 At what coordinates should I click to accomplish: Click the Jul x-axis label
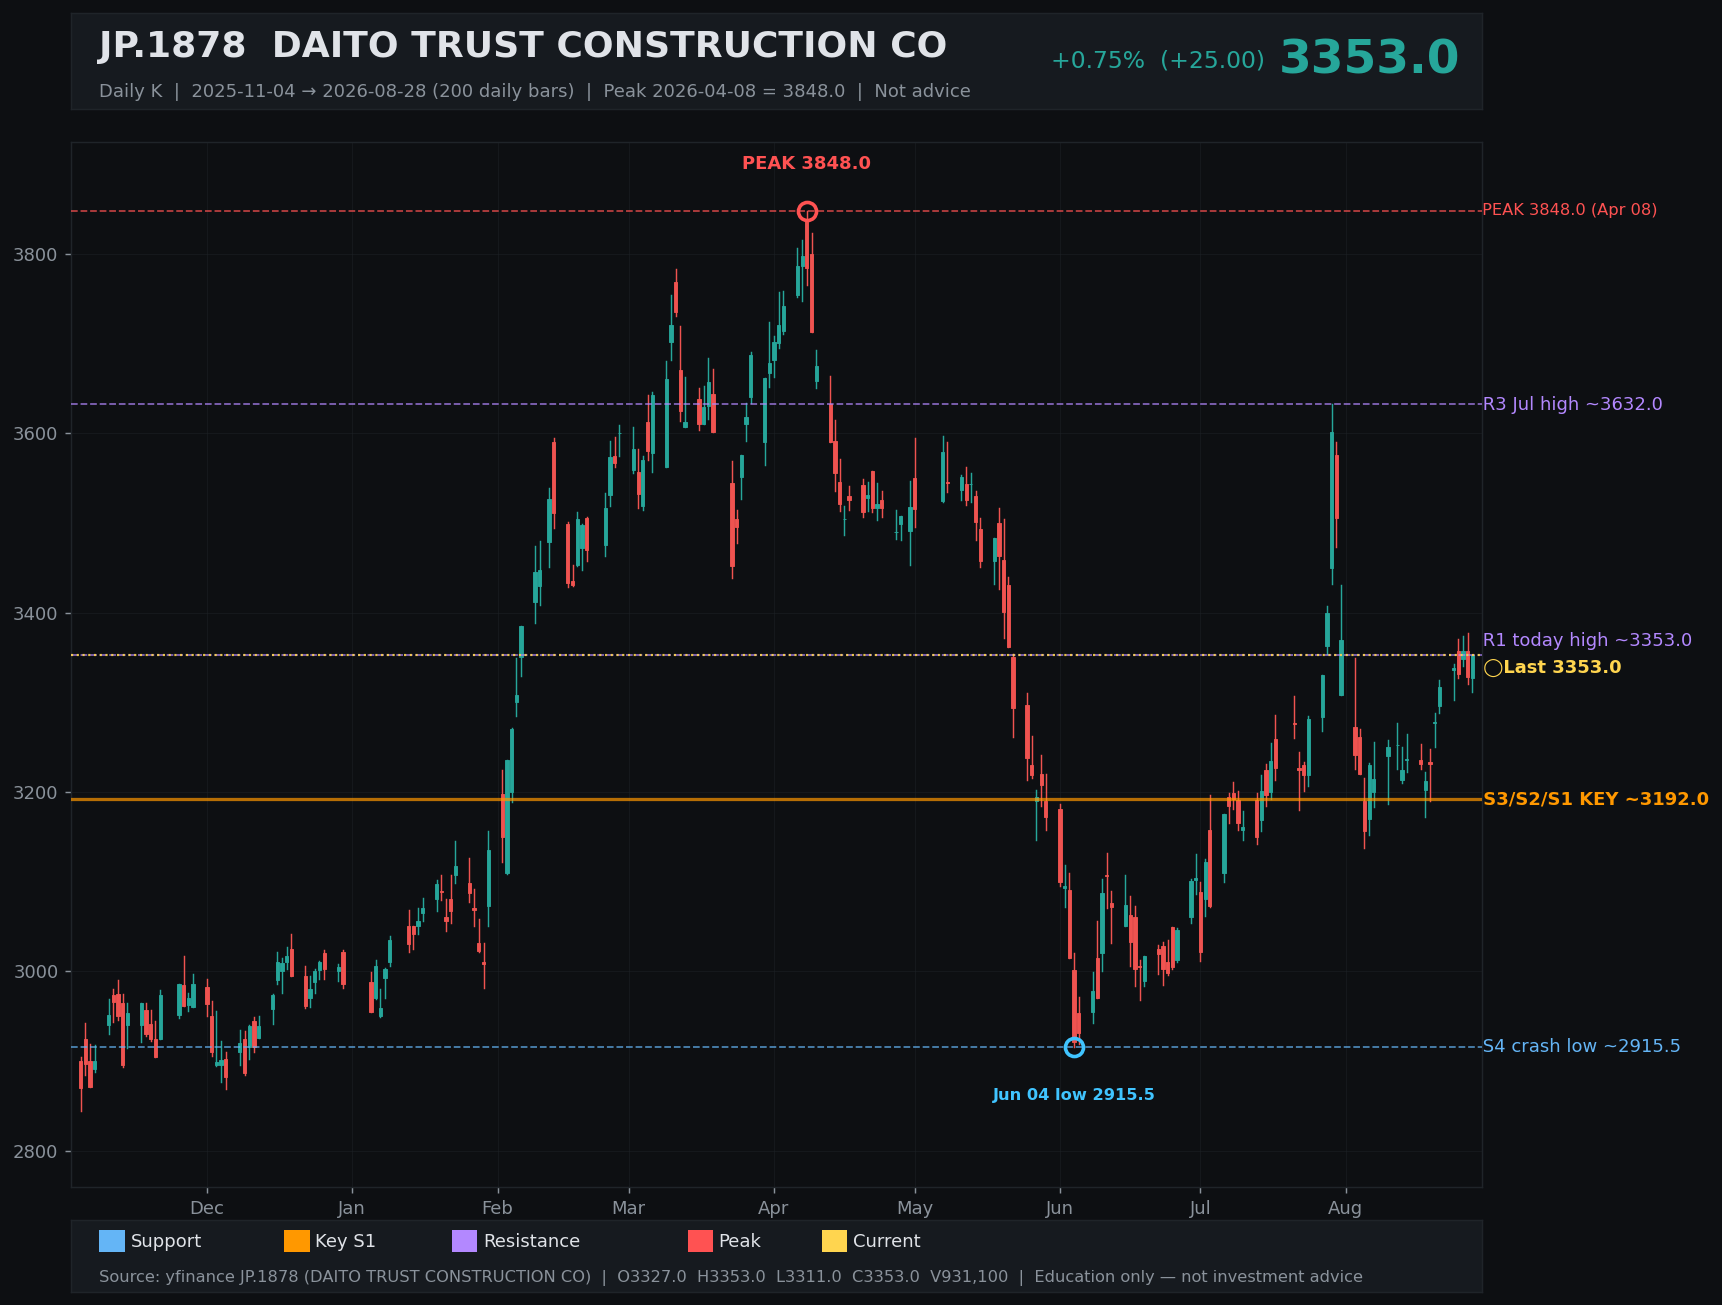pos(1200,1208)
